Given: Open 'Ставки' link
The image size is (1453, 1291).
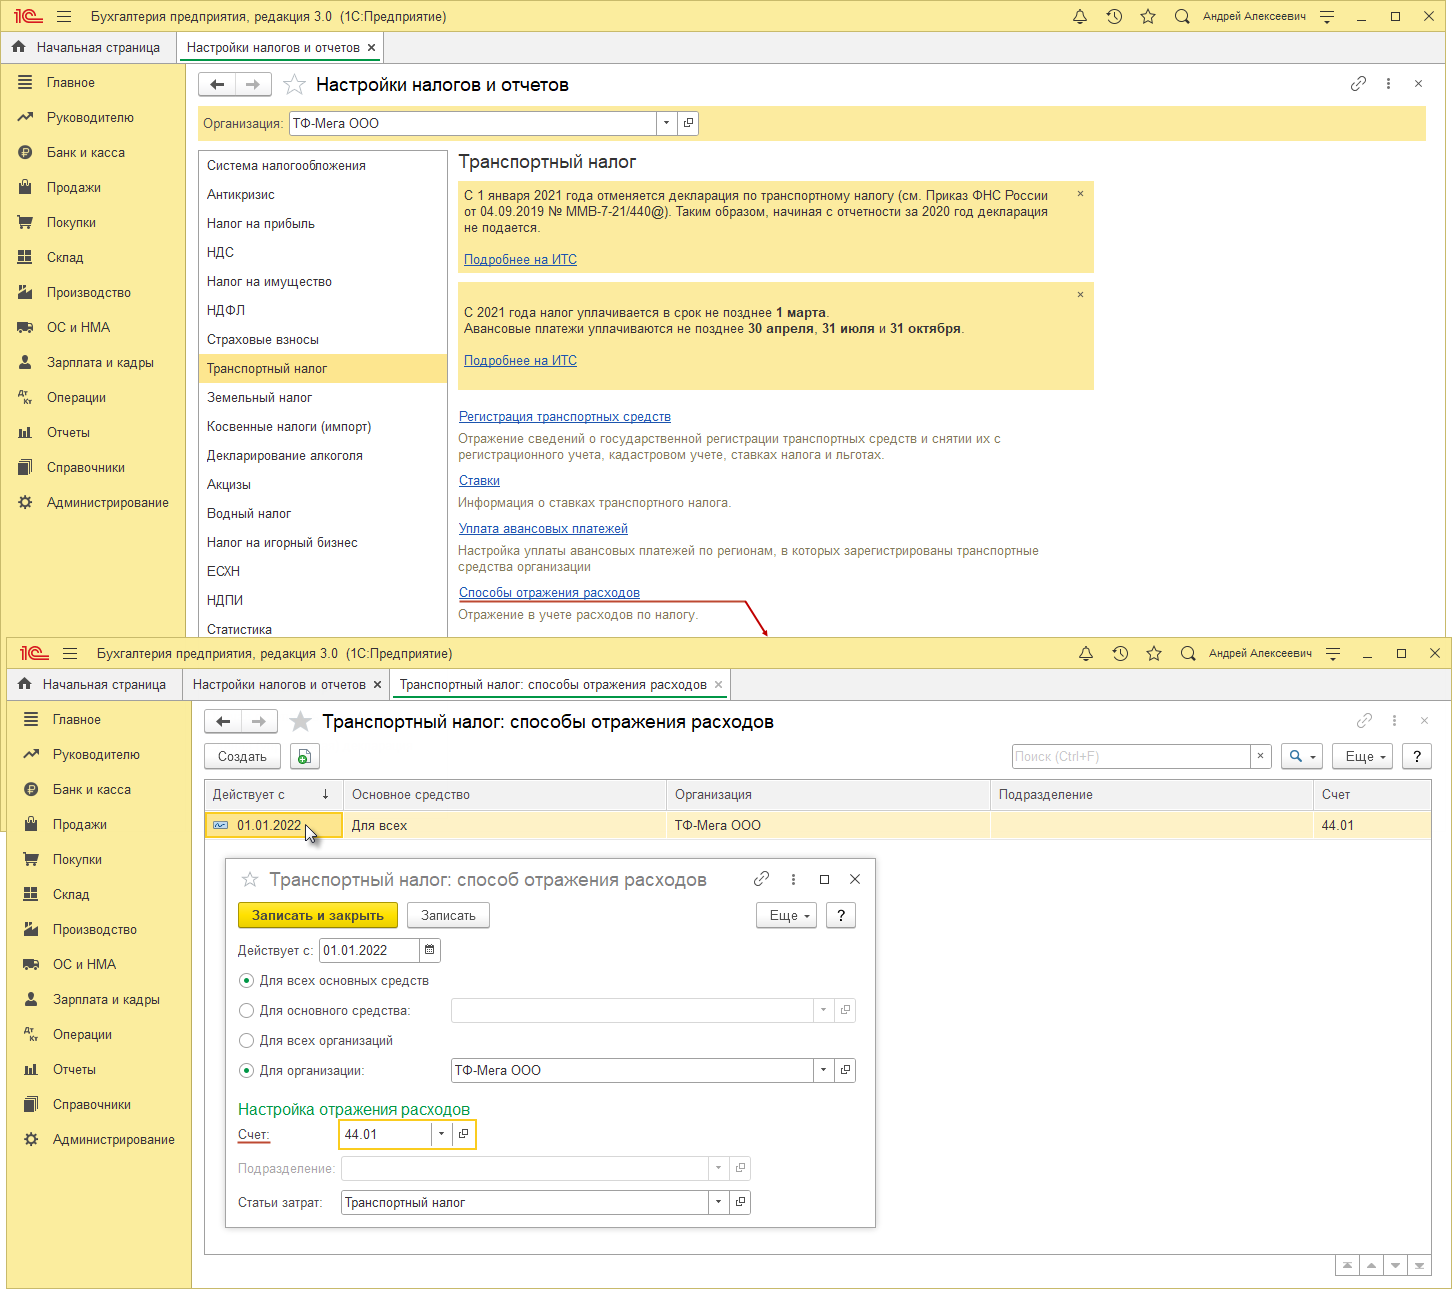Looking at the screenshot, I should point(479,480).
